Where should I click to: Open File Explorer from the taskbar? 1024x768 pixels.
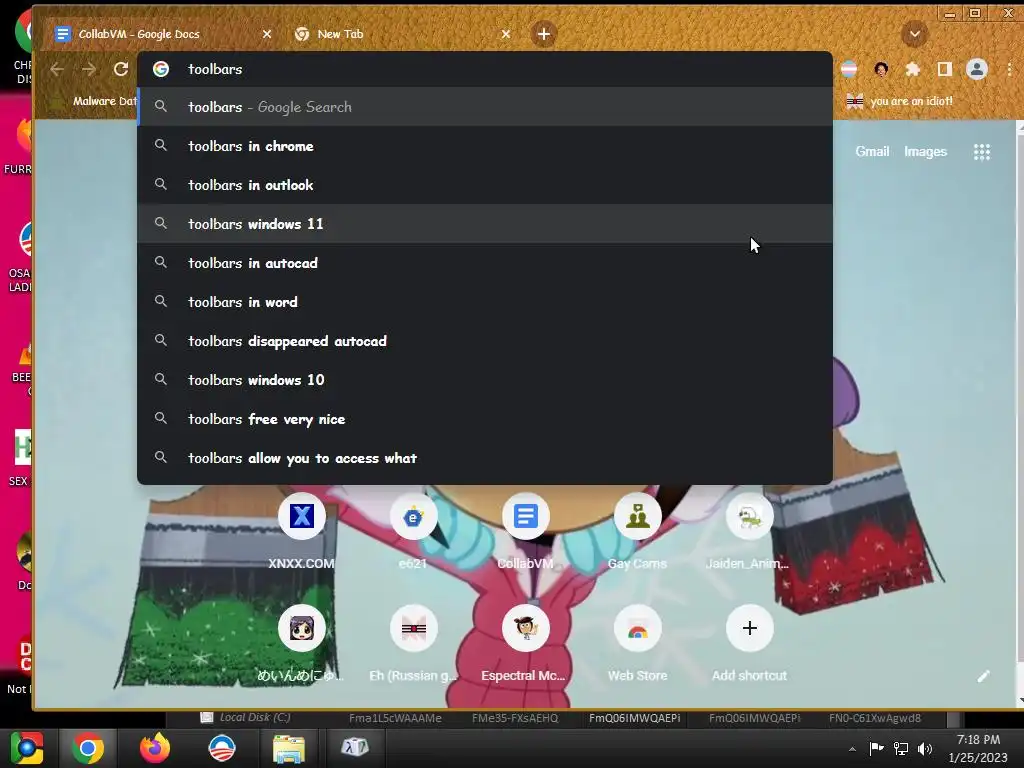pos(289,748)
